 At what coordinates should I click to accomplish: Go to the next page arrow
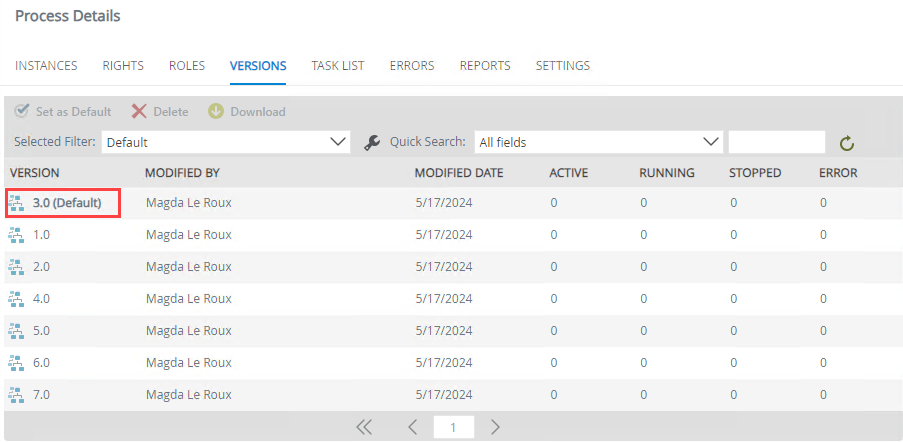495,427
